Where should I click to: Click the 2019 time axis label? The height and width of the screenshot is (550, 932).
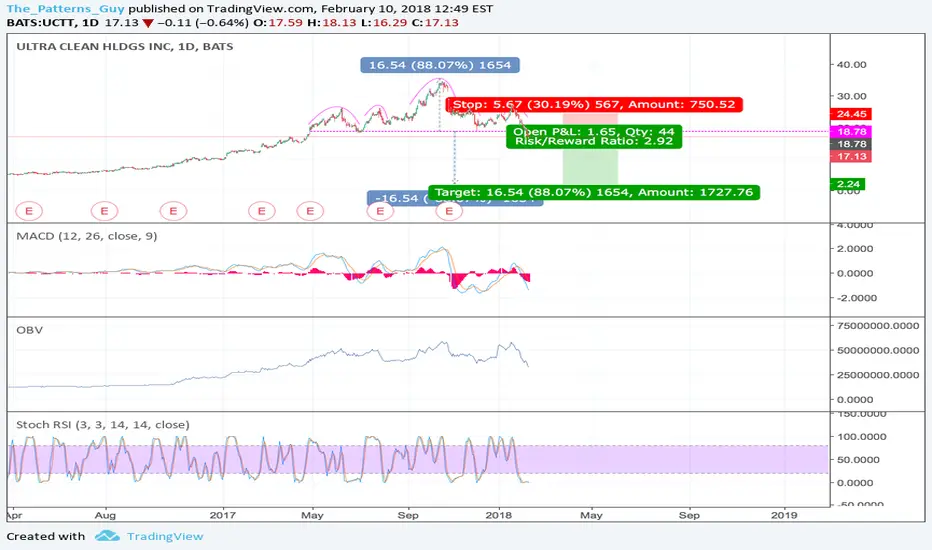[784, 515]
